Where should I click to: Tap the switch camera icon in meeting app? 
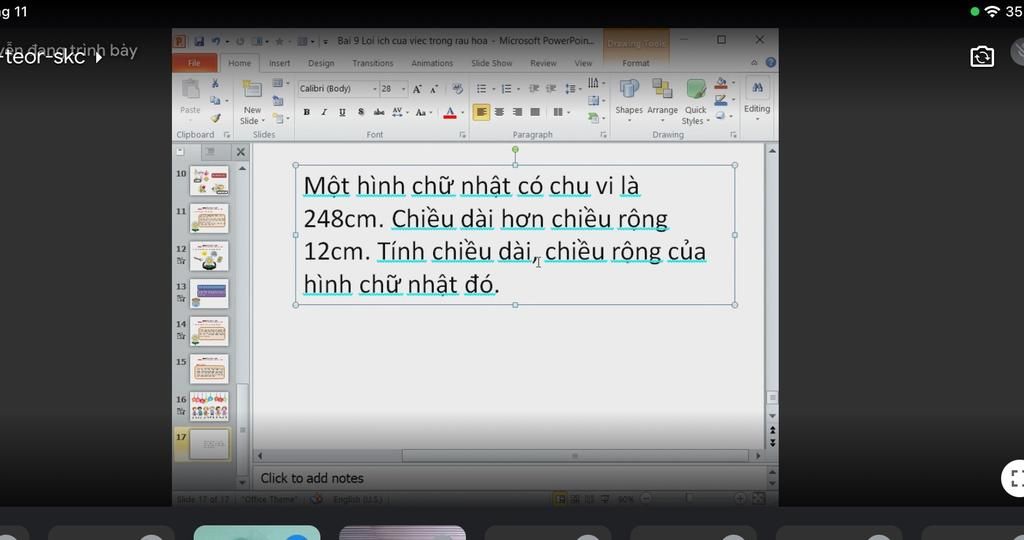(982, 57)
